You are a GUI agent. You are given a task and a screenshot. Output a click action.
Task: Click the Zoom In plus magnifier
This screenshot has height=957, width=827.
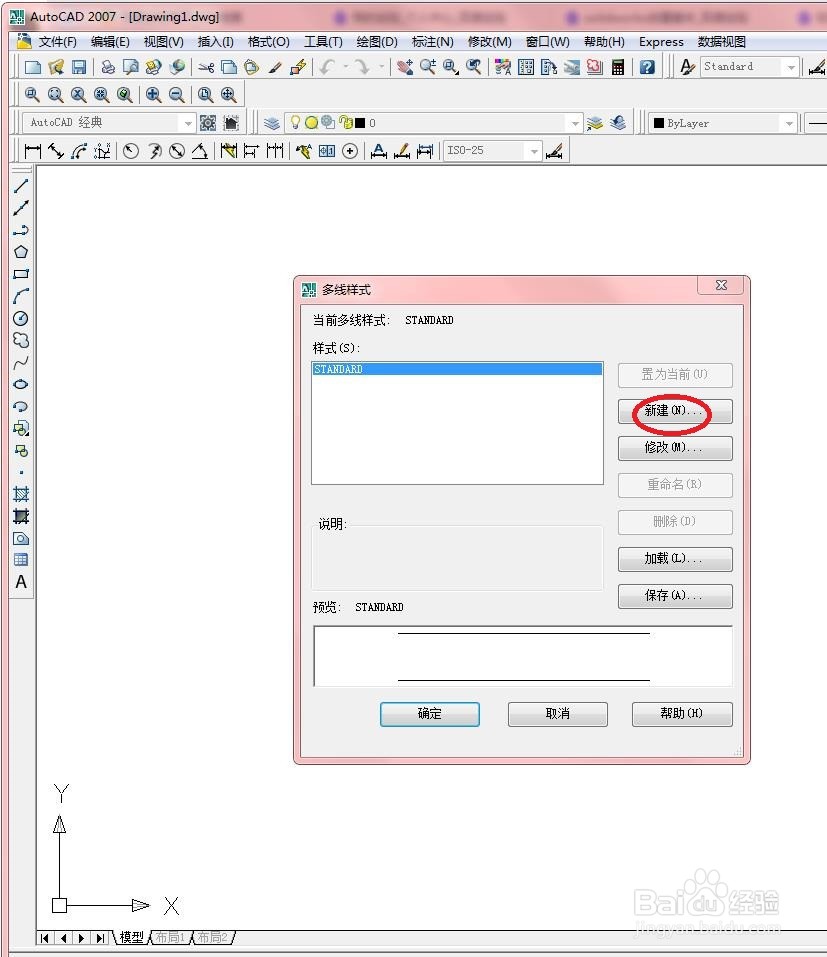(154, 95)
